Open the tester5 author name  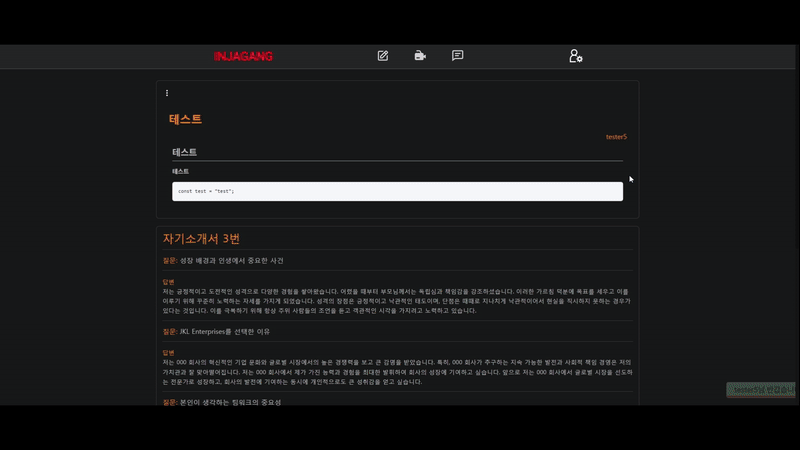click(x=616, y=137)
